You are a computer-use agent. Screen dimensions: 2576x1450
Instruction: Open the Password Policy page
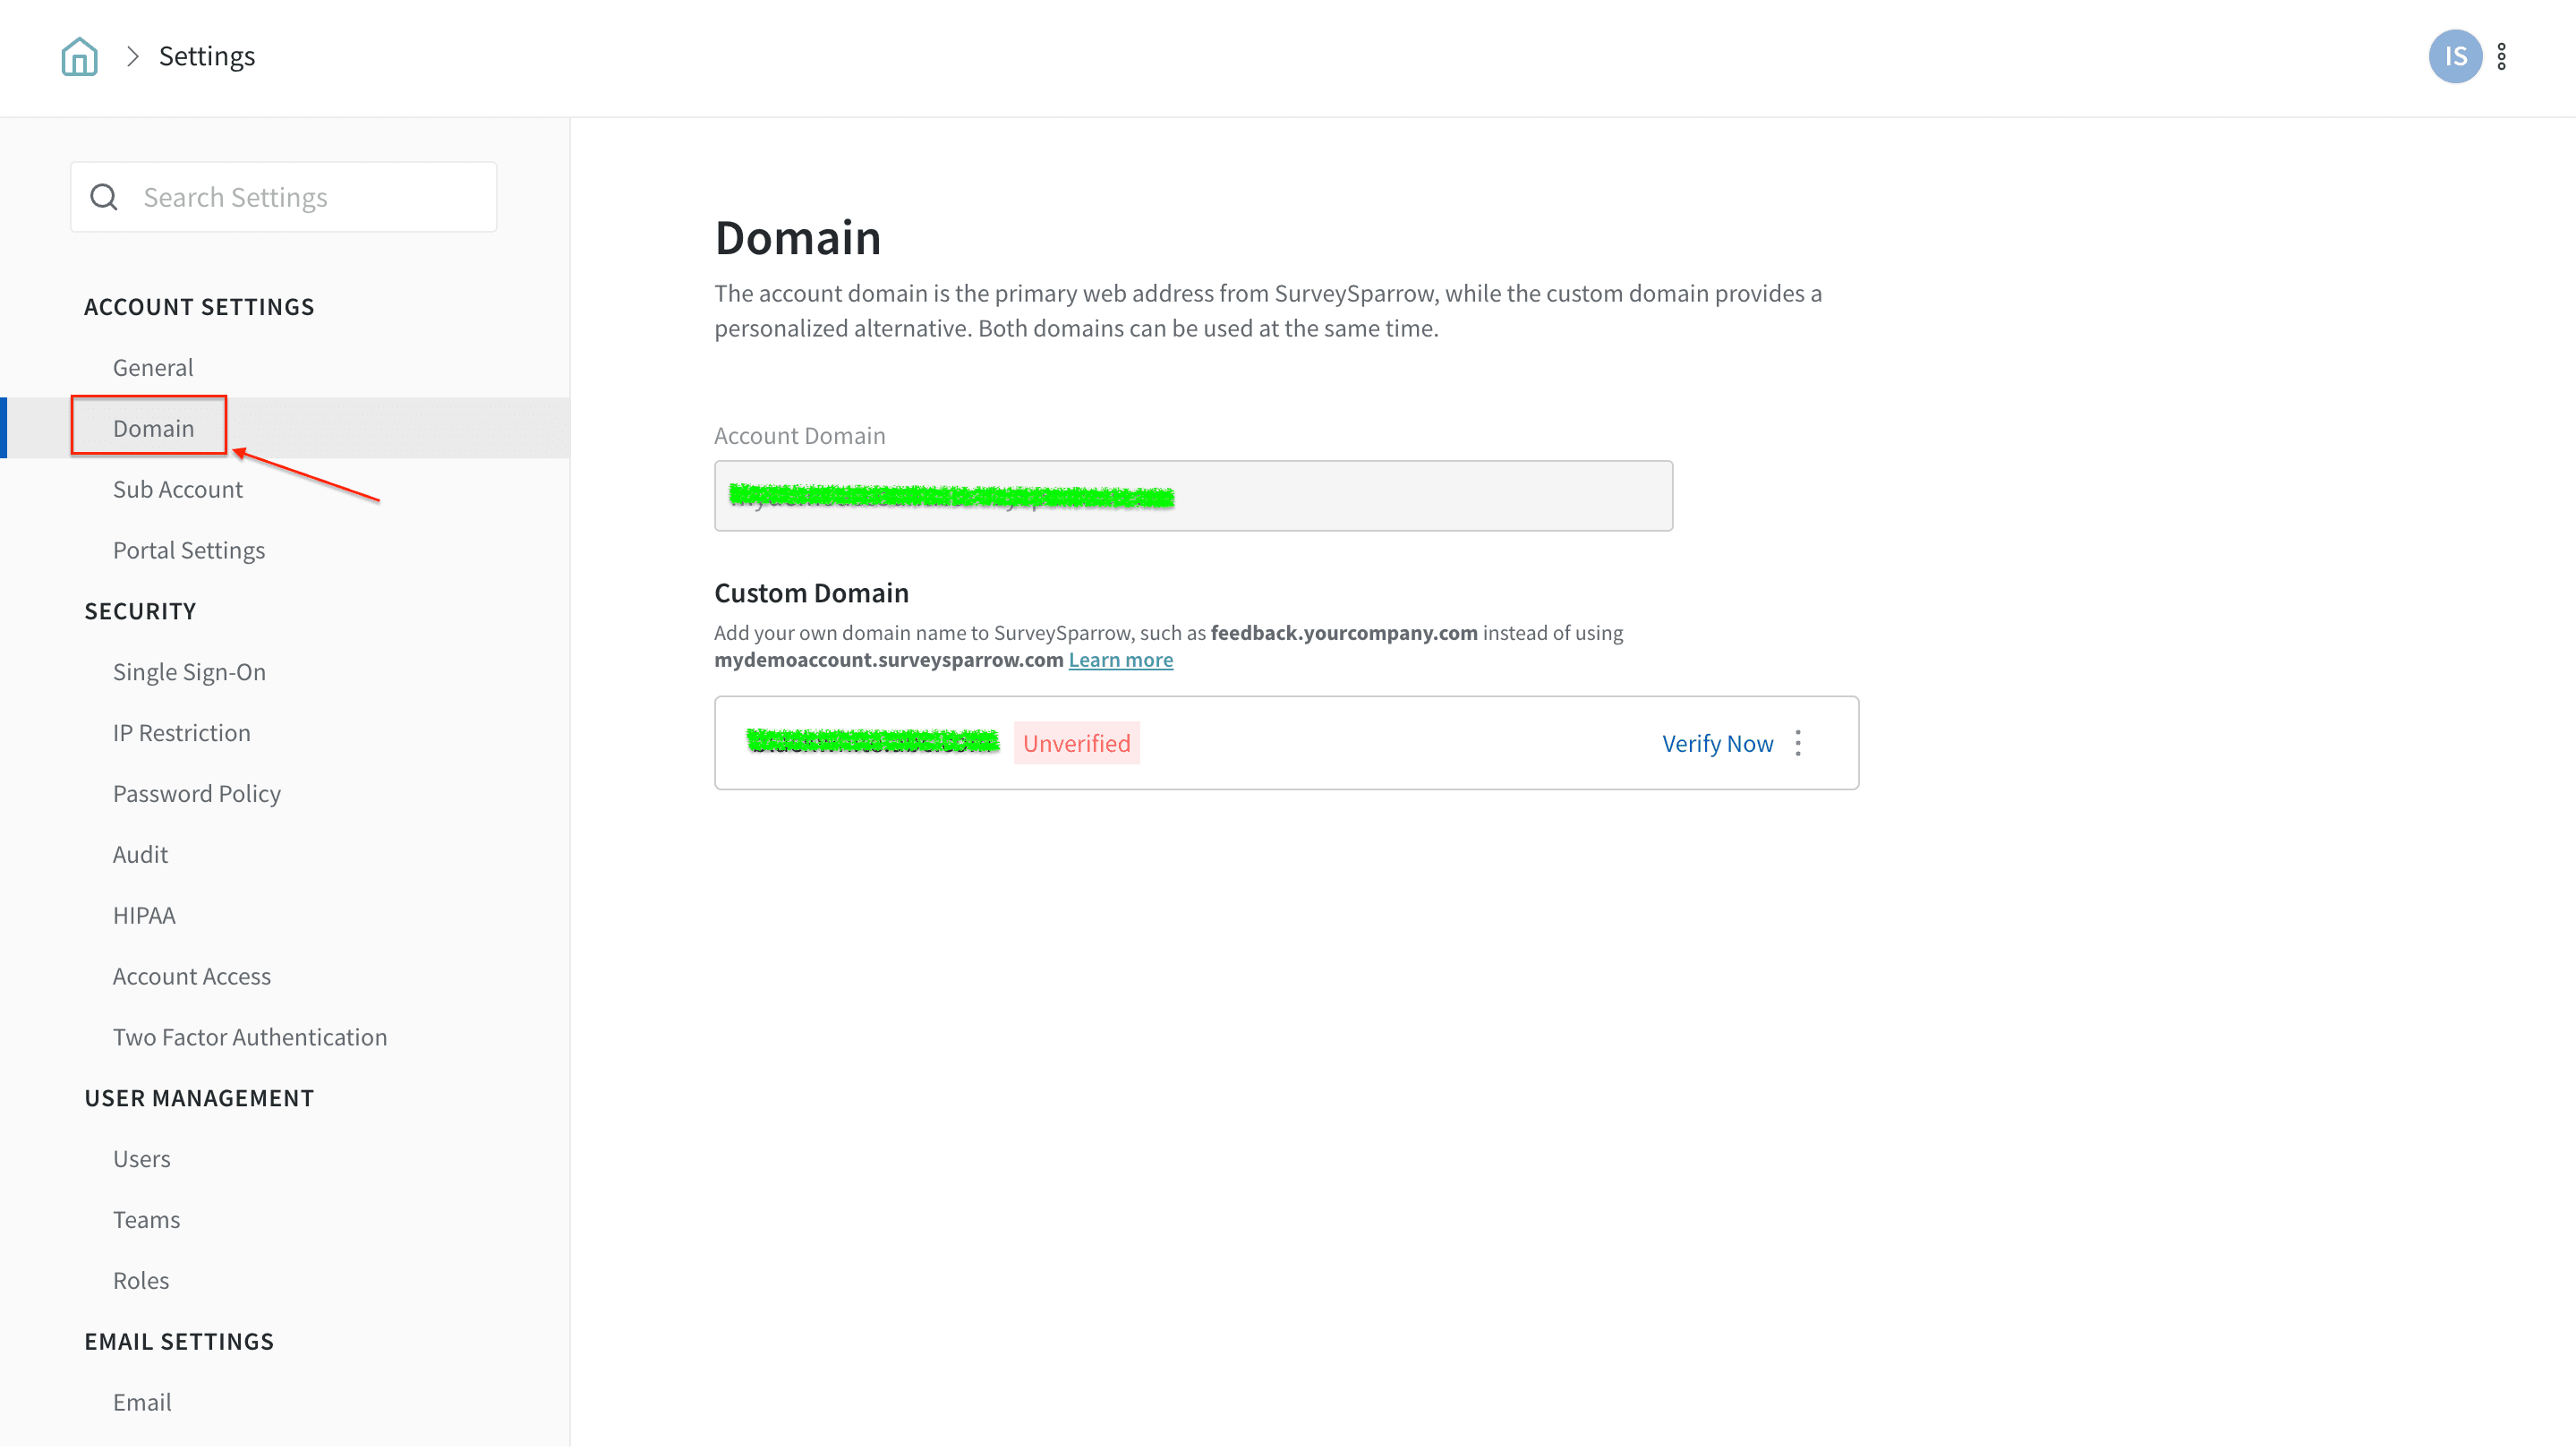point(197,794)
